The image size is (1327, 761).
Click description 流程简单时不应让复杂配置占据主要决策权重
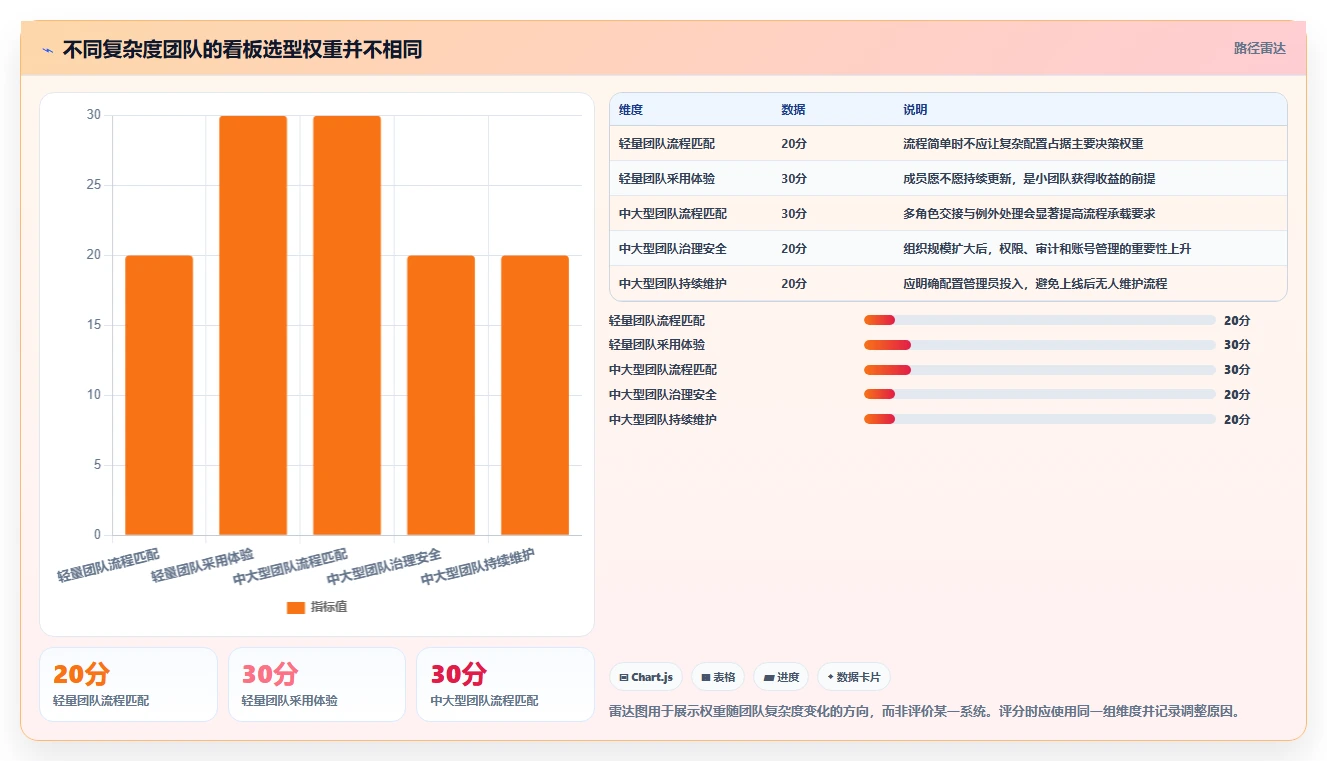(x=1023, y=144)
